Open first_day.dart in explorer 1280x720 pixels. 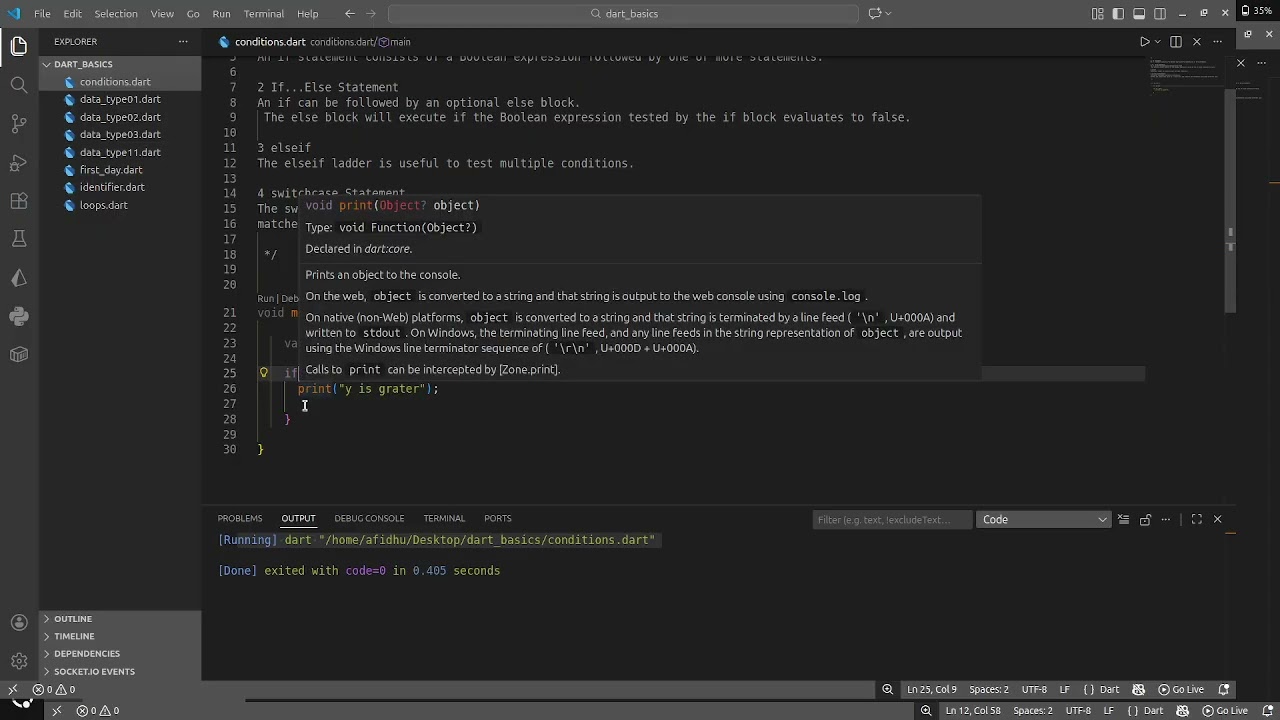coord(111,170)
